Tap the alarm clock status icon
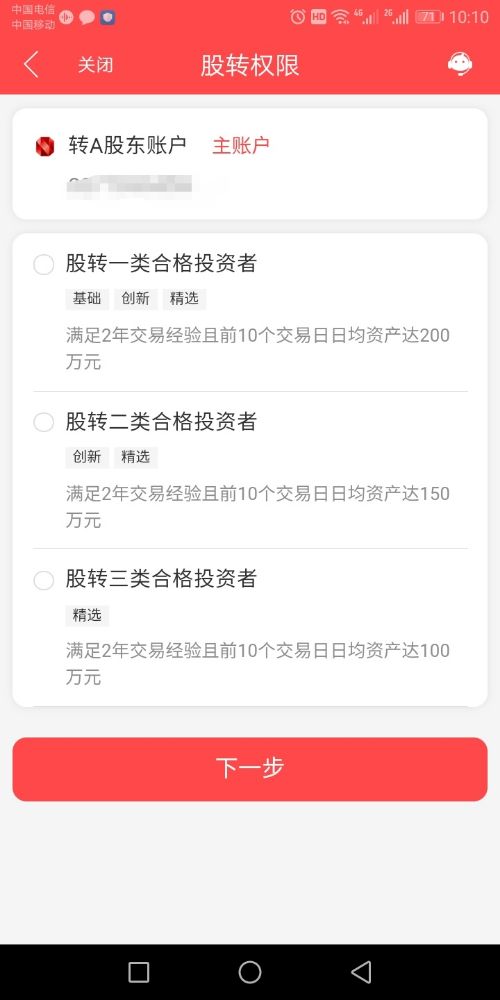Screen dimensions: 500x1000 click(x=298, y=17)
